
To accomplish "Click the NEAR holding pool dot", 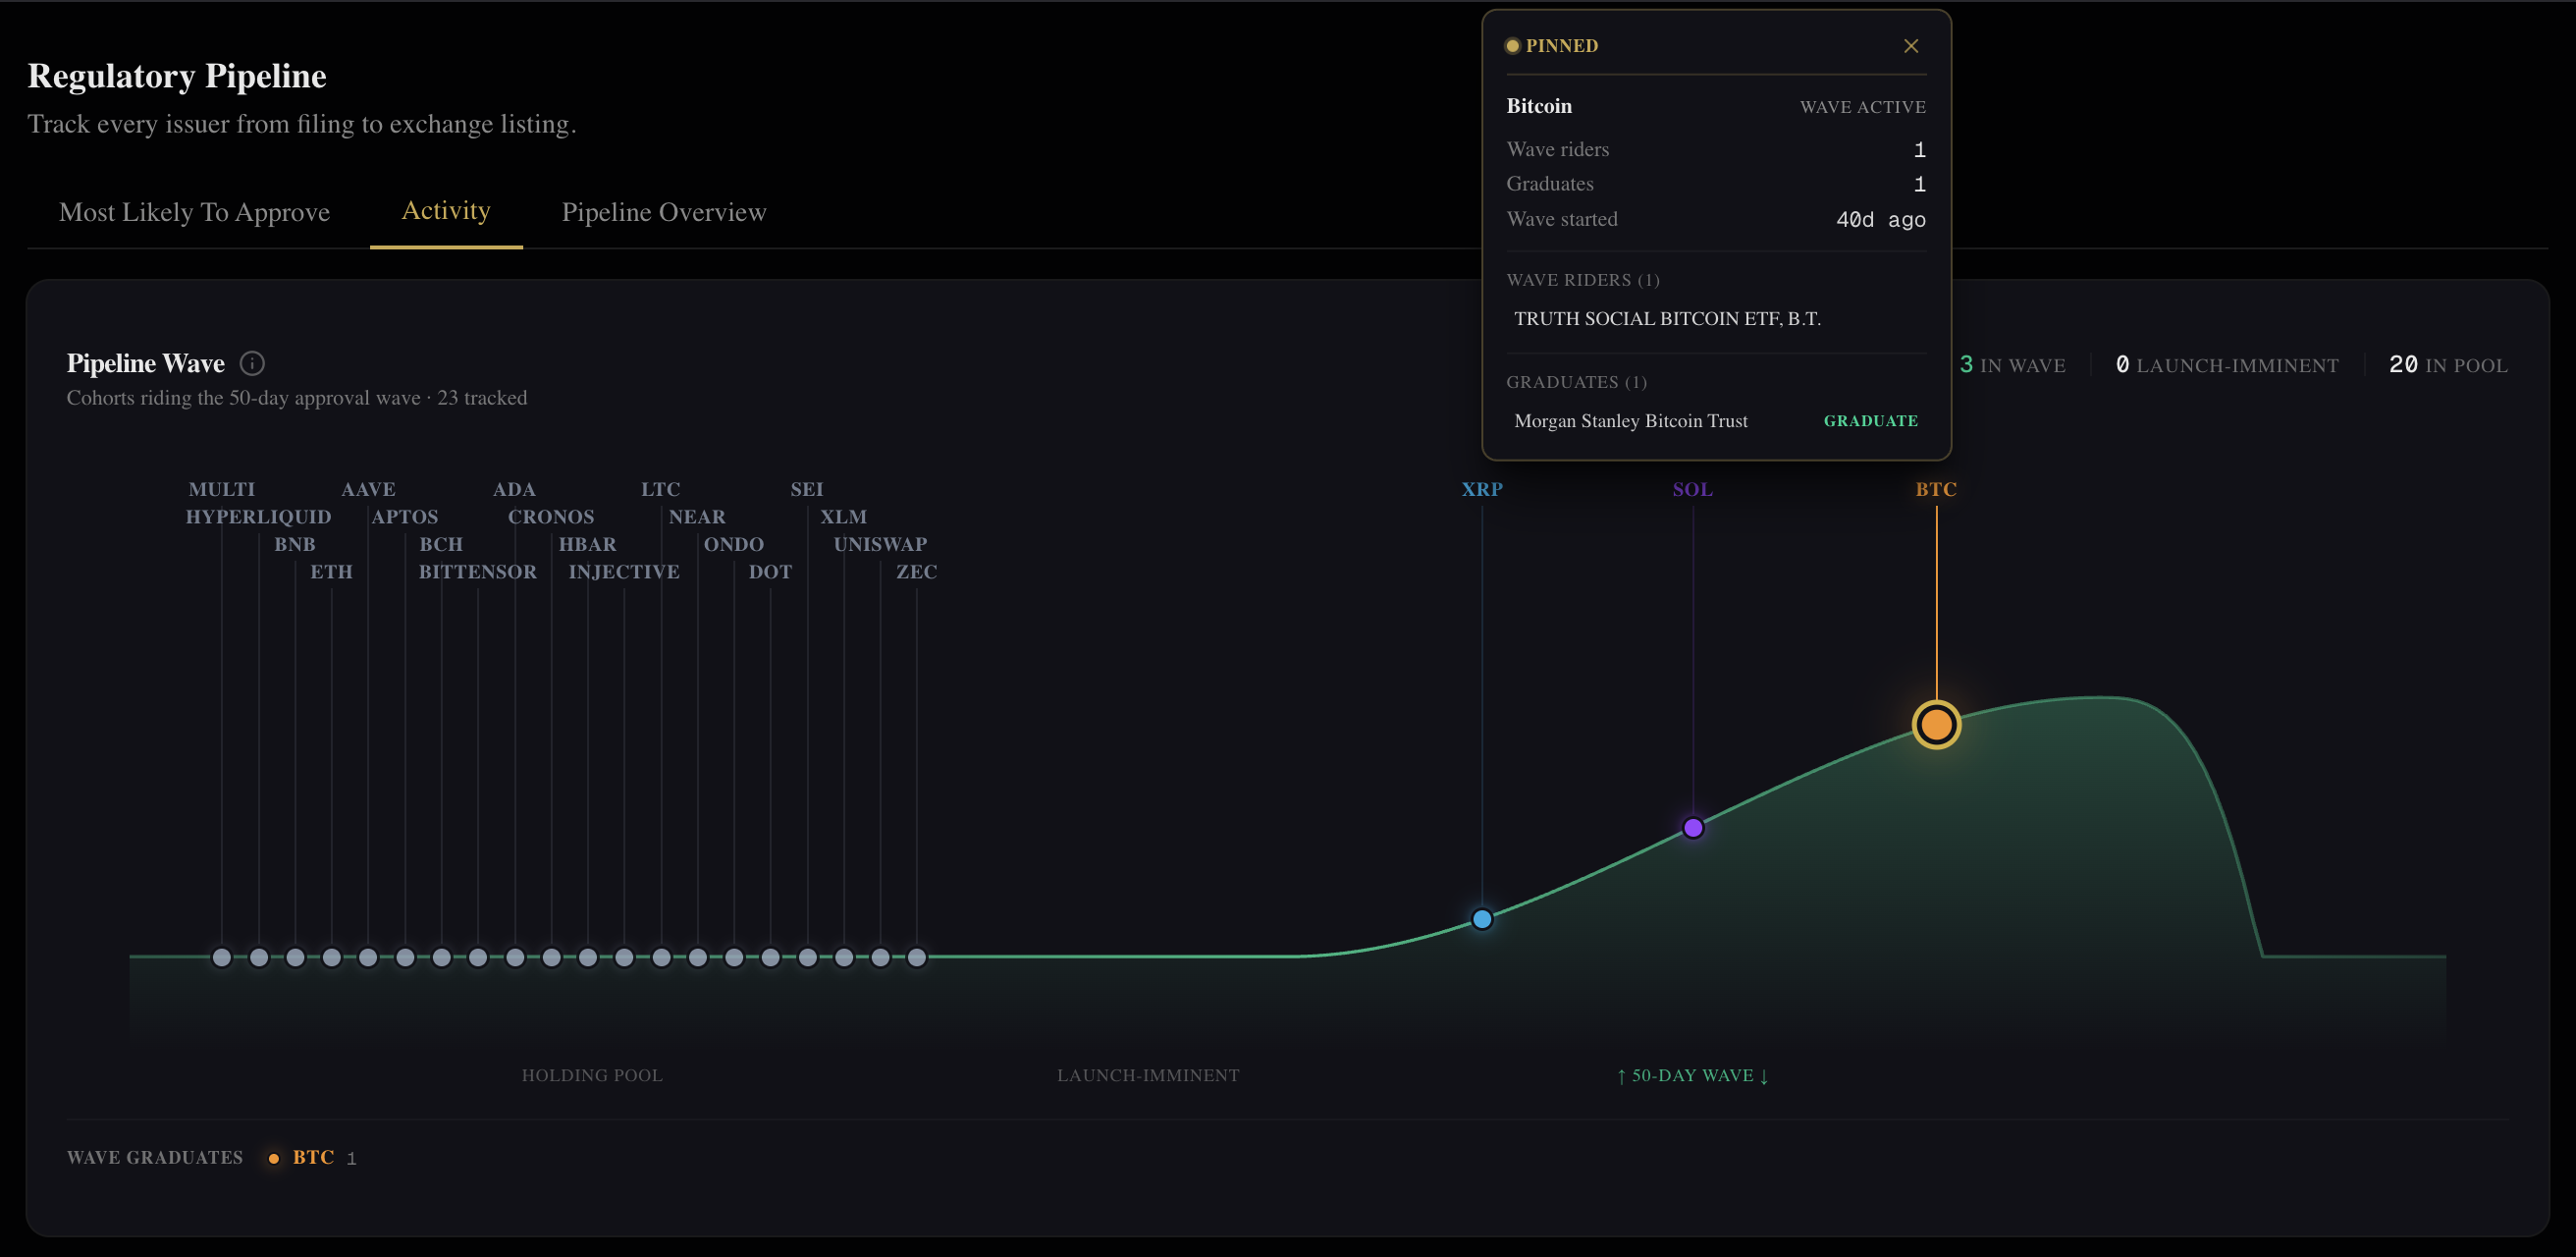I will pyautogui.click(x=698, y=958).
